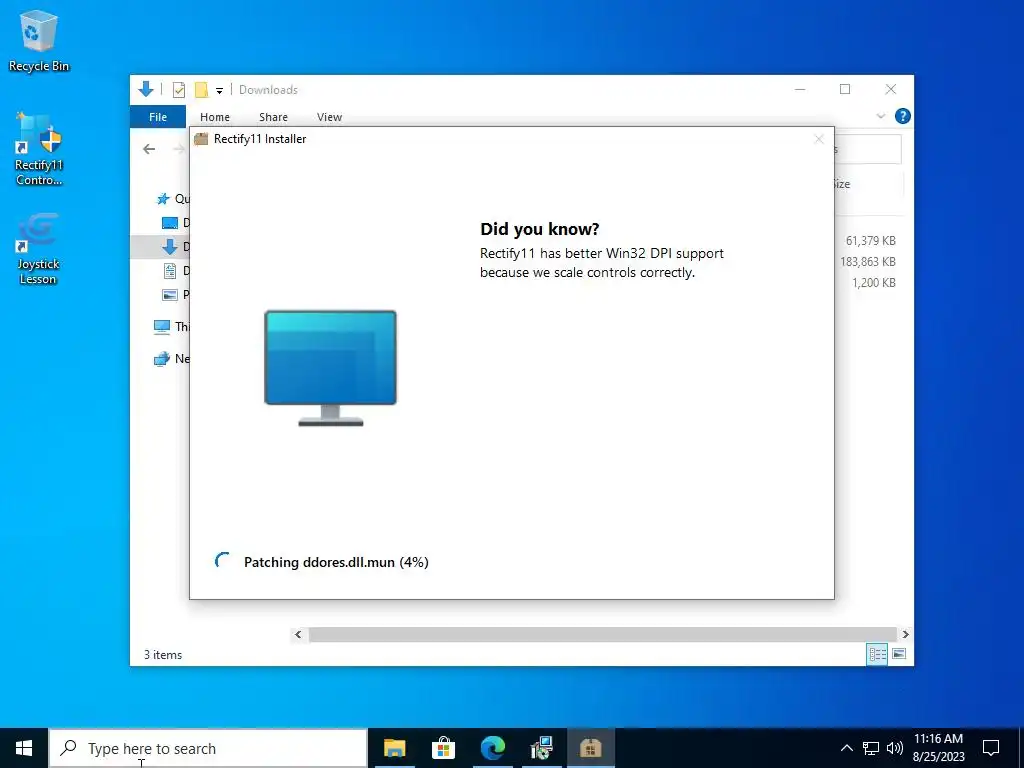
Task: Select This PC in navigation pane
Action: point(171,327)
